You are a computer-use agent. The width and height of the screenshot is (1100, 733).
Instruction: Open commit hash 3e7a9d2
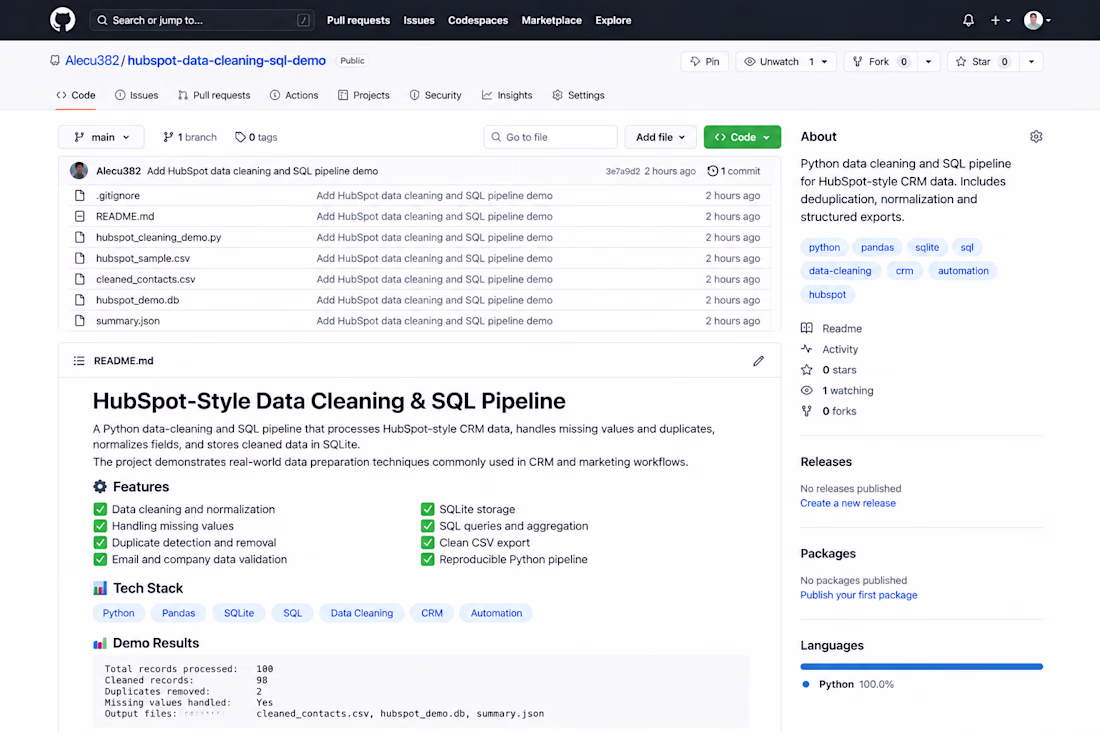[x=622, y=171]
